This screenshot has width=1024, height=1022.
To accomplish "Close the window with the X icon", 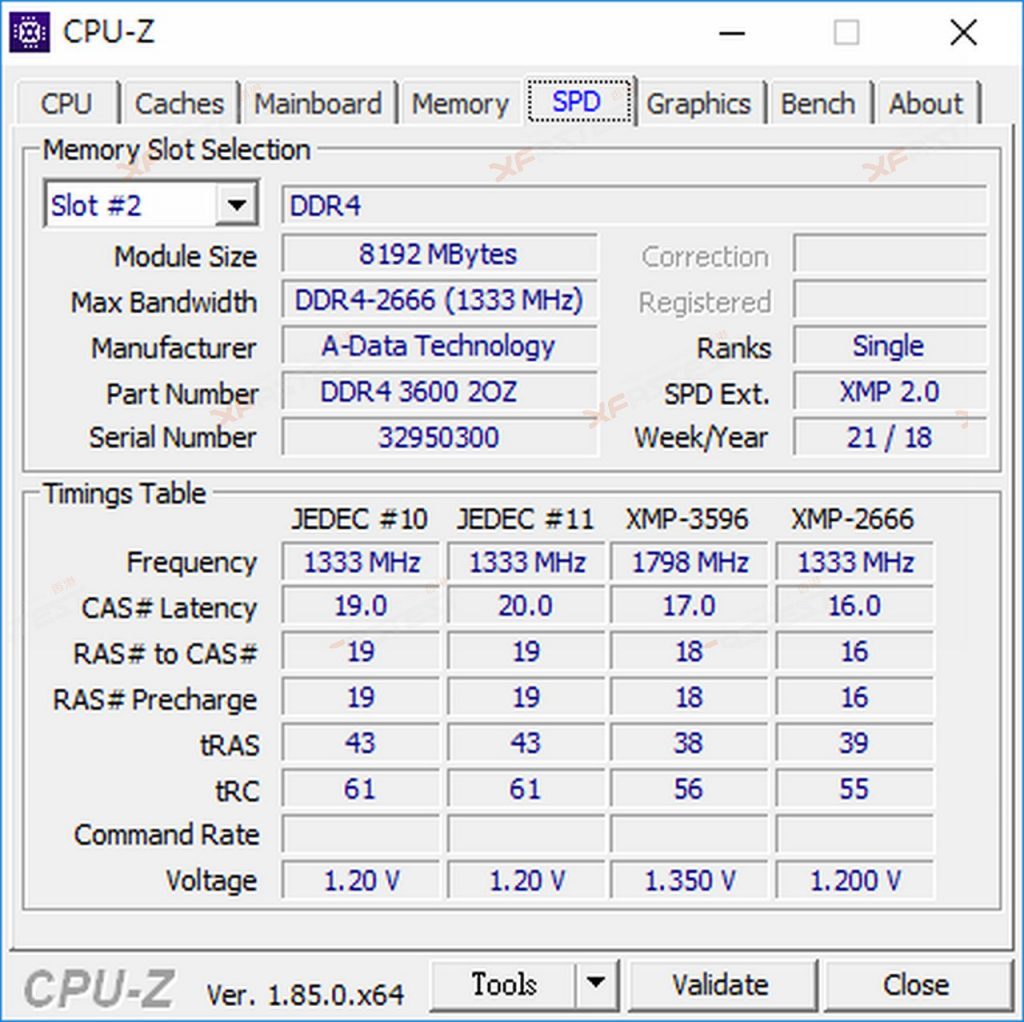I will 963,33.
